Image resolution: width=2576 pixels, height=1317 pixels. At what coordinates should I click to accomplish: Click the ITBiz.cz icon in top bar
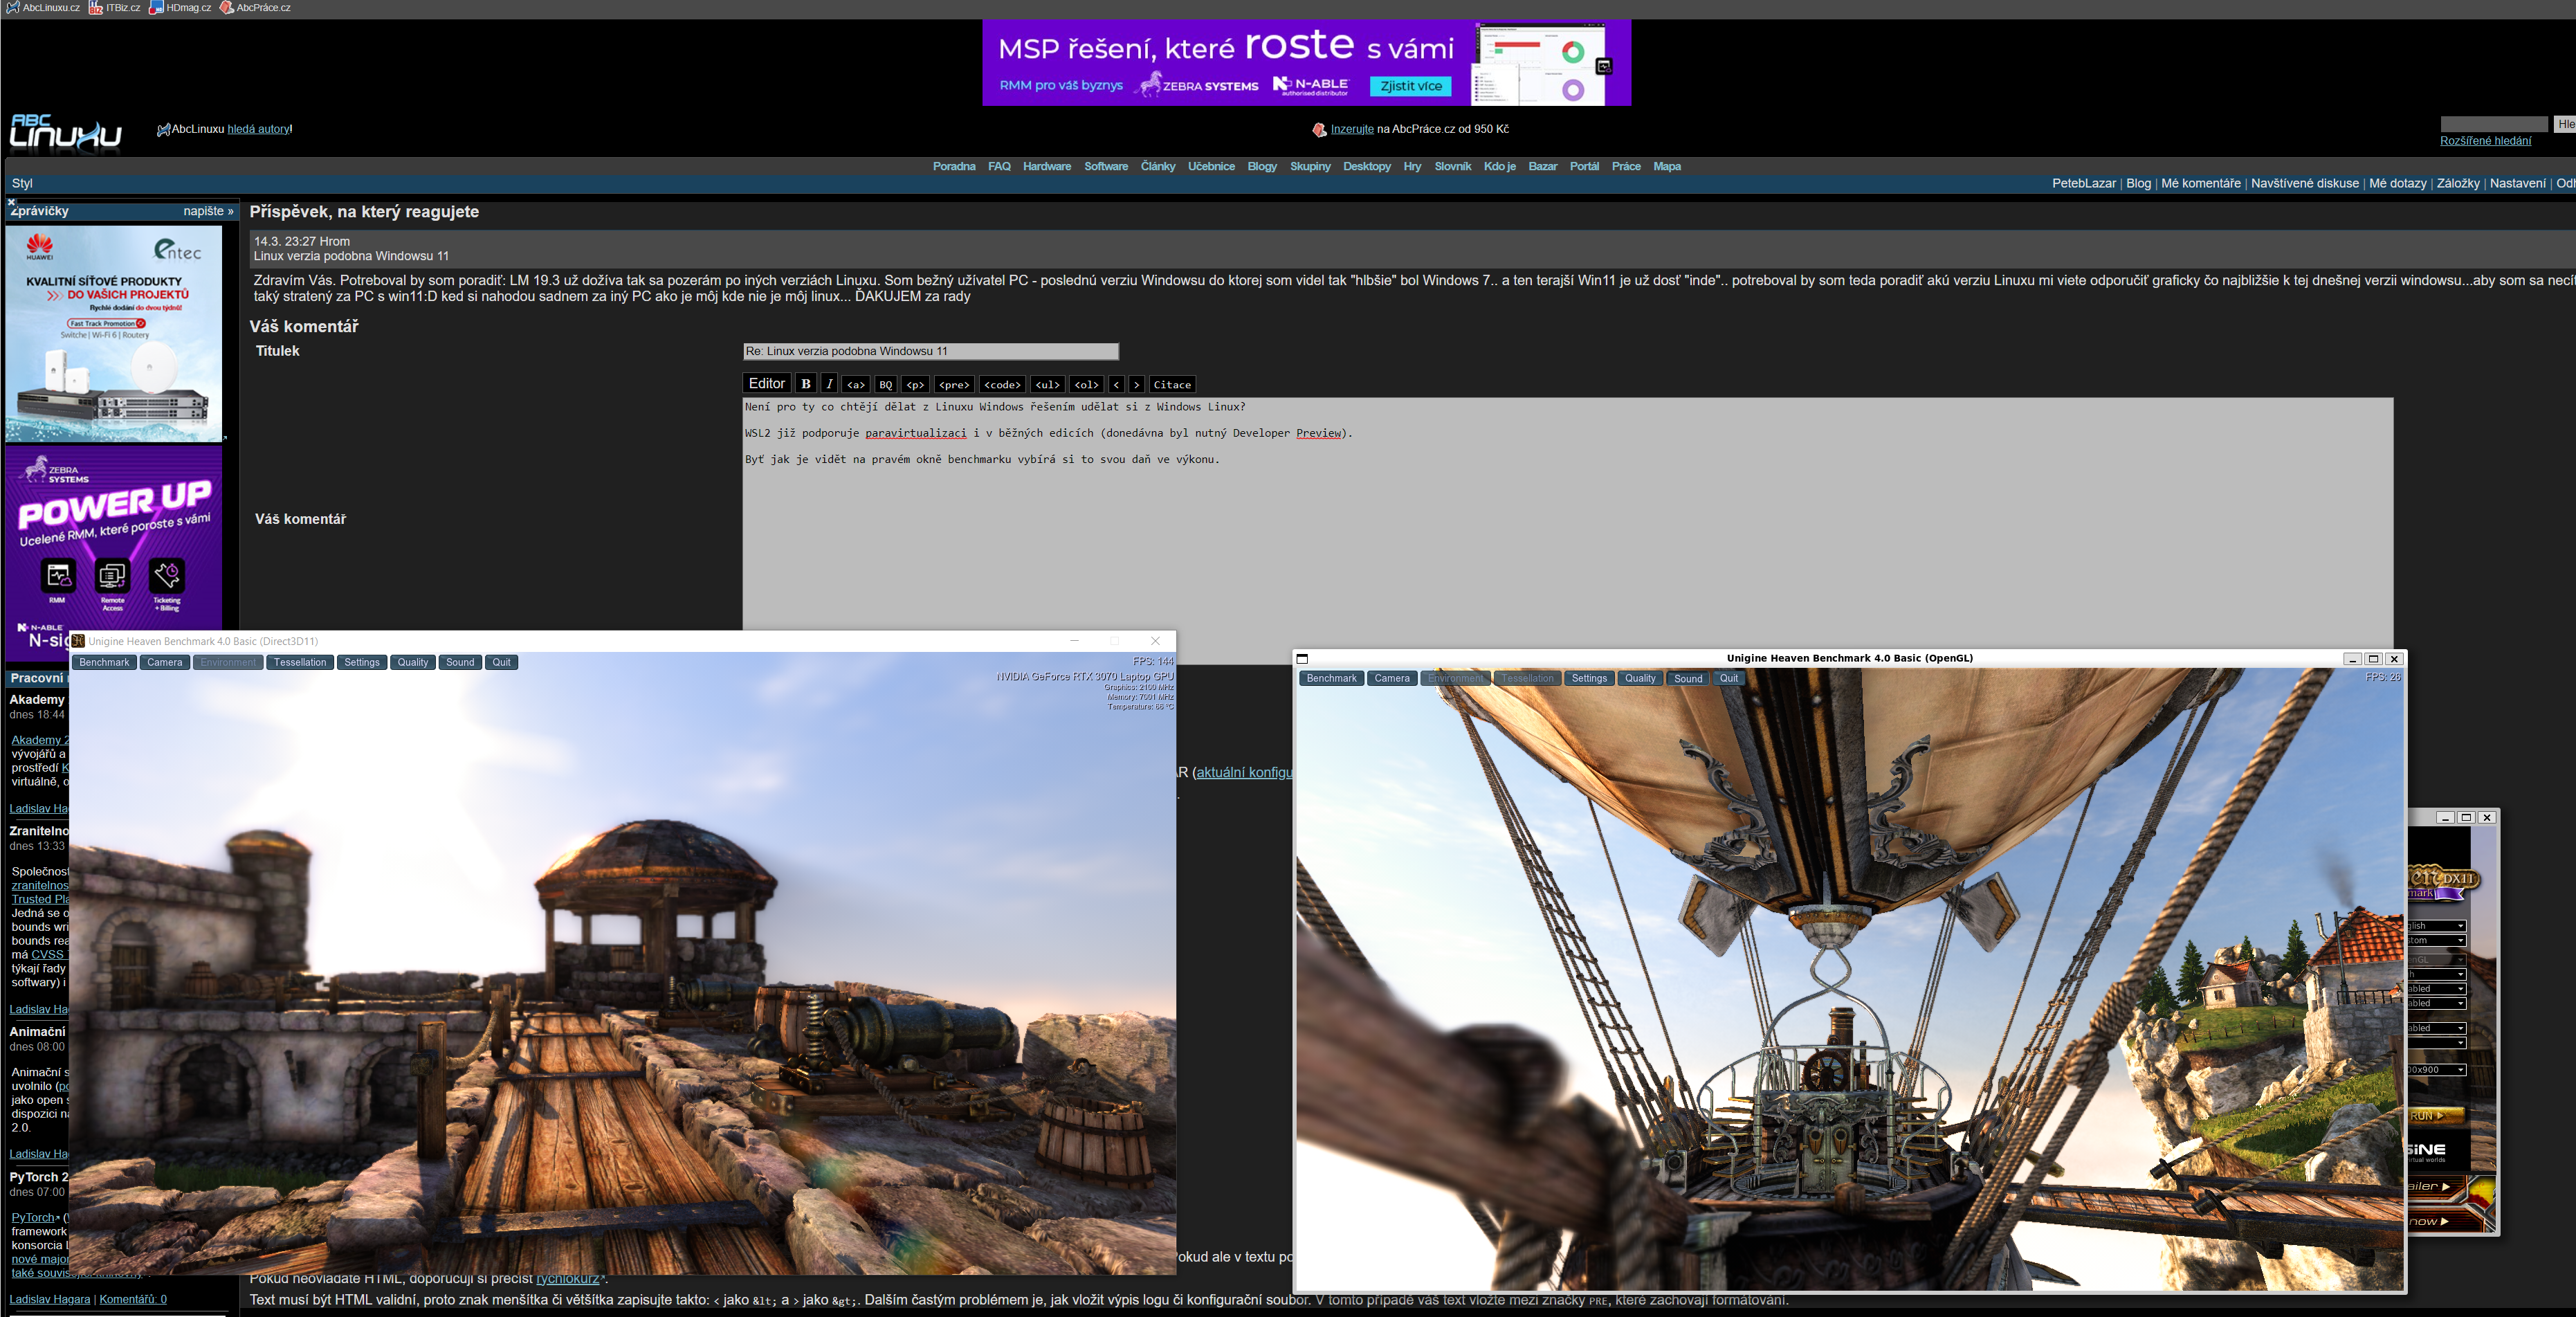pyautogui.click(x=96, y=8)
